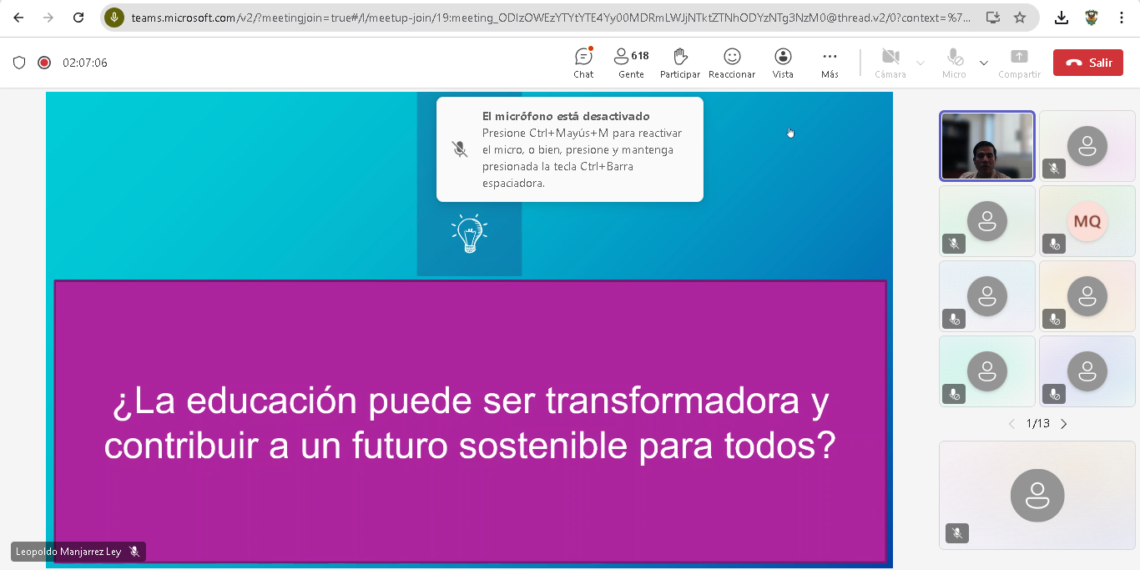Click the slide question text
The height and width of the screenshot is (570, 1140).
[x=470, y=424]
